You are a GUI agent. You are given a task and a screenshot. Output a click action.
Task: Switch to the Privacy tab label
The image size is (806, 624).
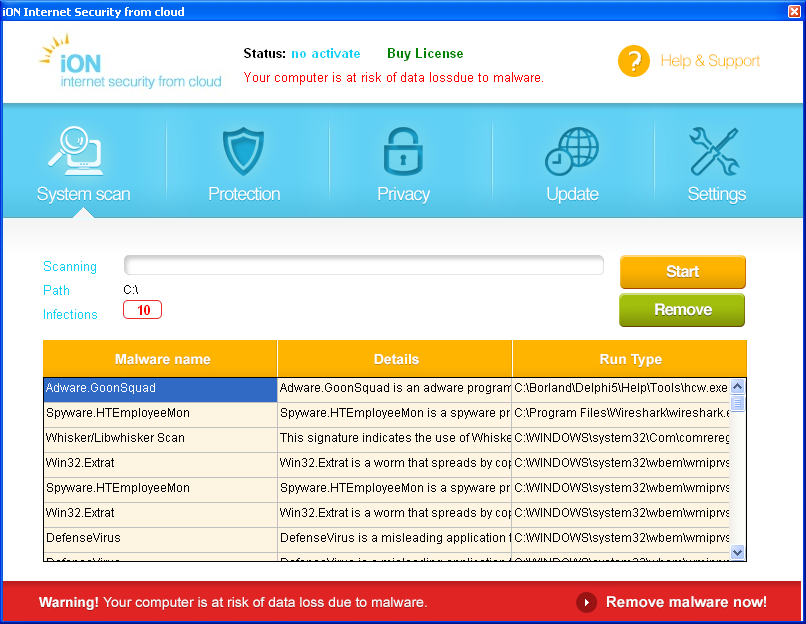[403, 194]
